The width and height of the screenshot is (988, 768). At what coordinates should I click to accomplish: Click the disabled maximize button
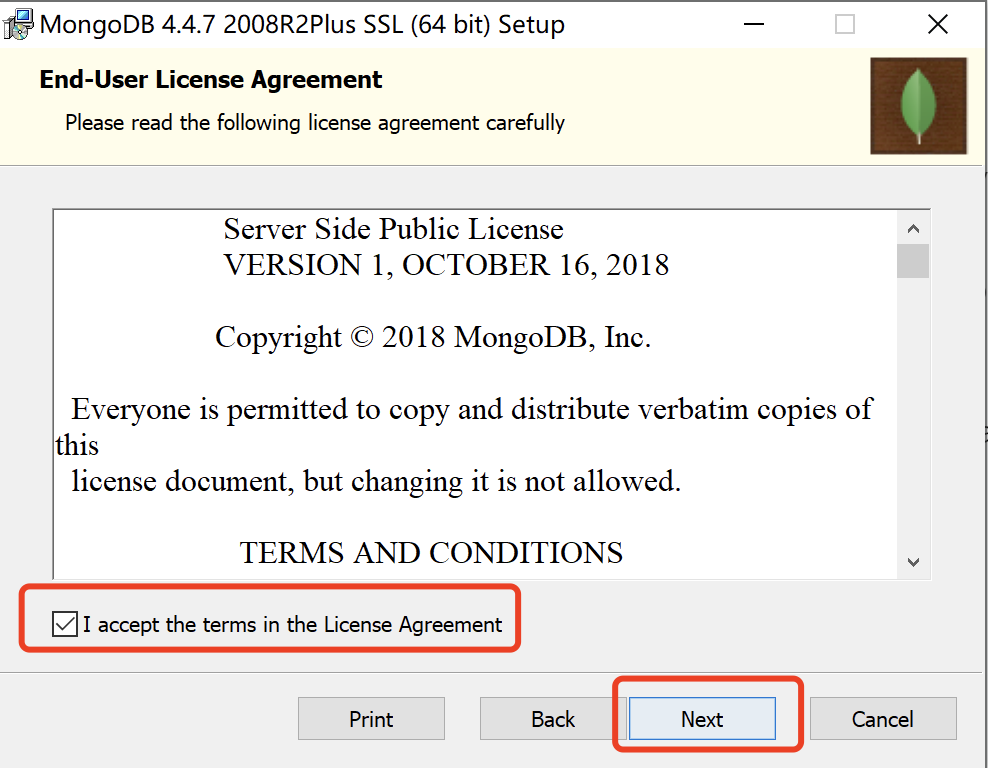845,24
